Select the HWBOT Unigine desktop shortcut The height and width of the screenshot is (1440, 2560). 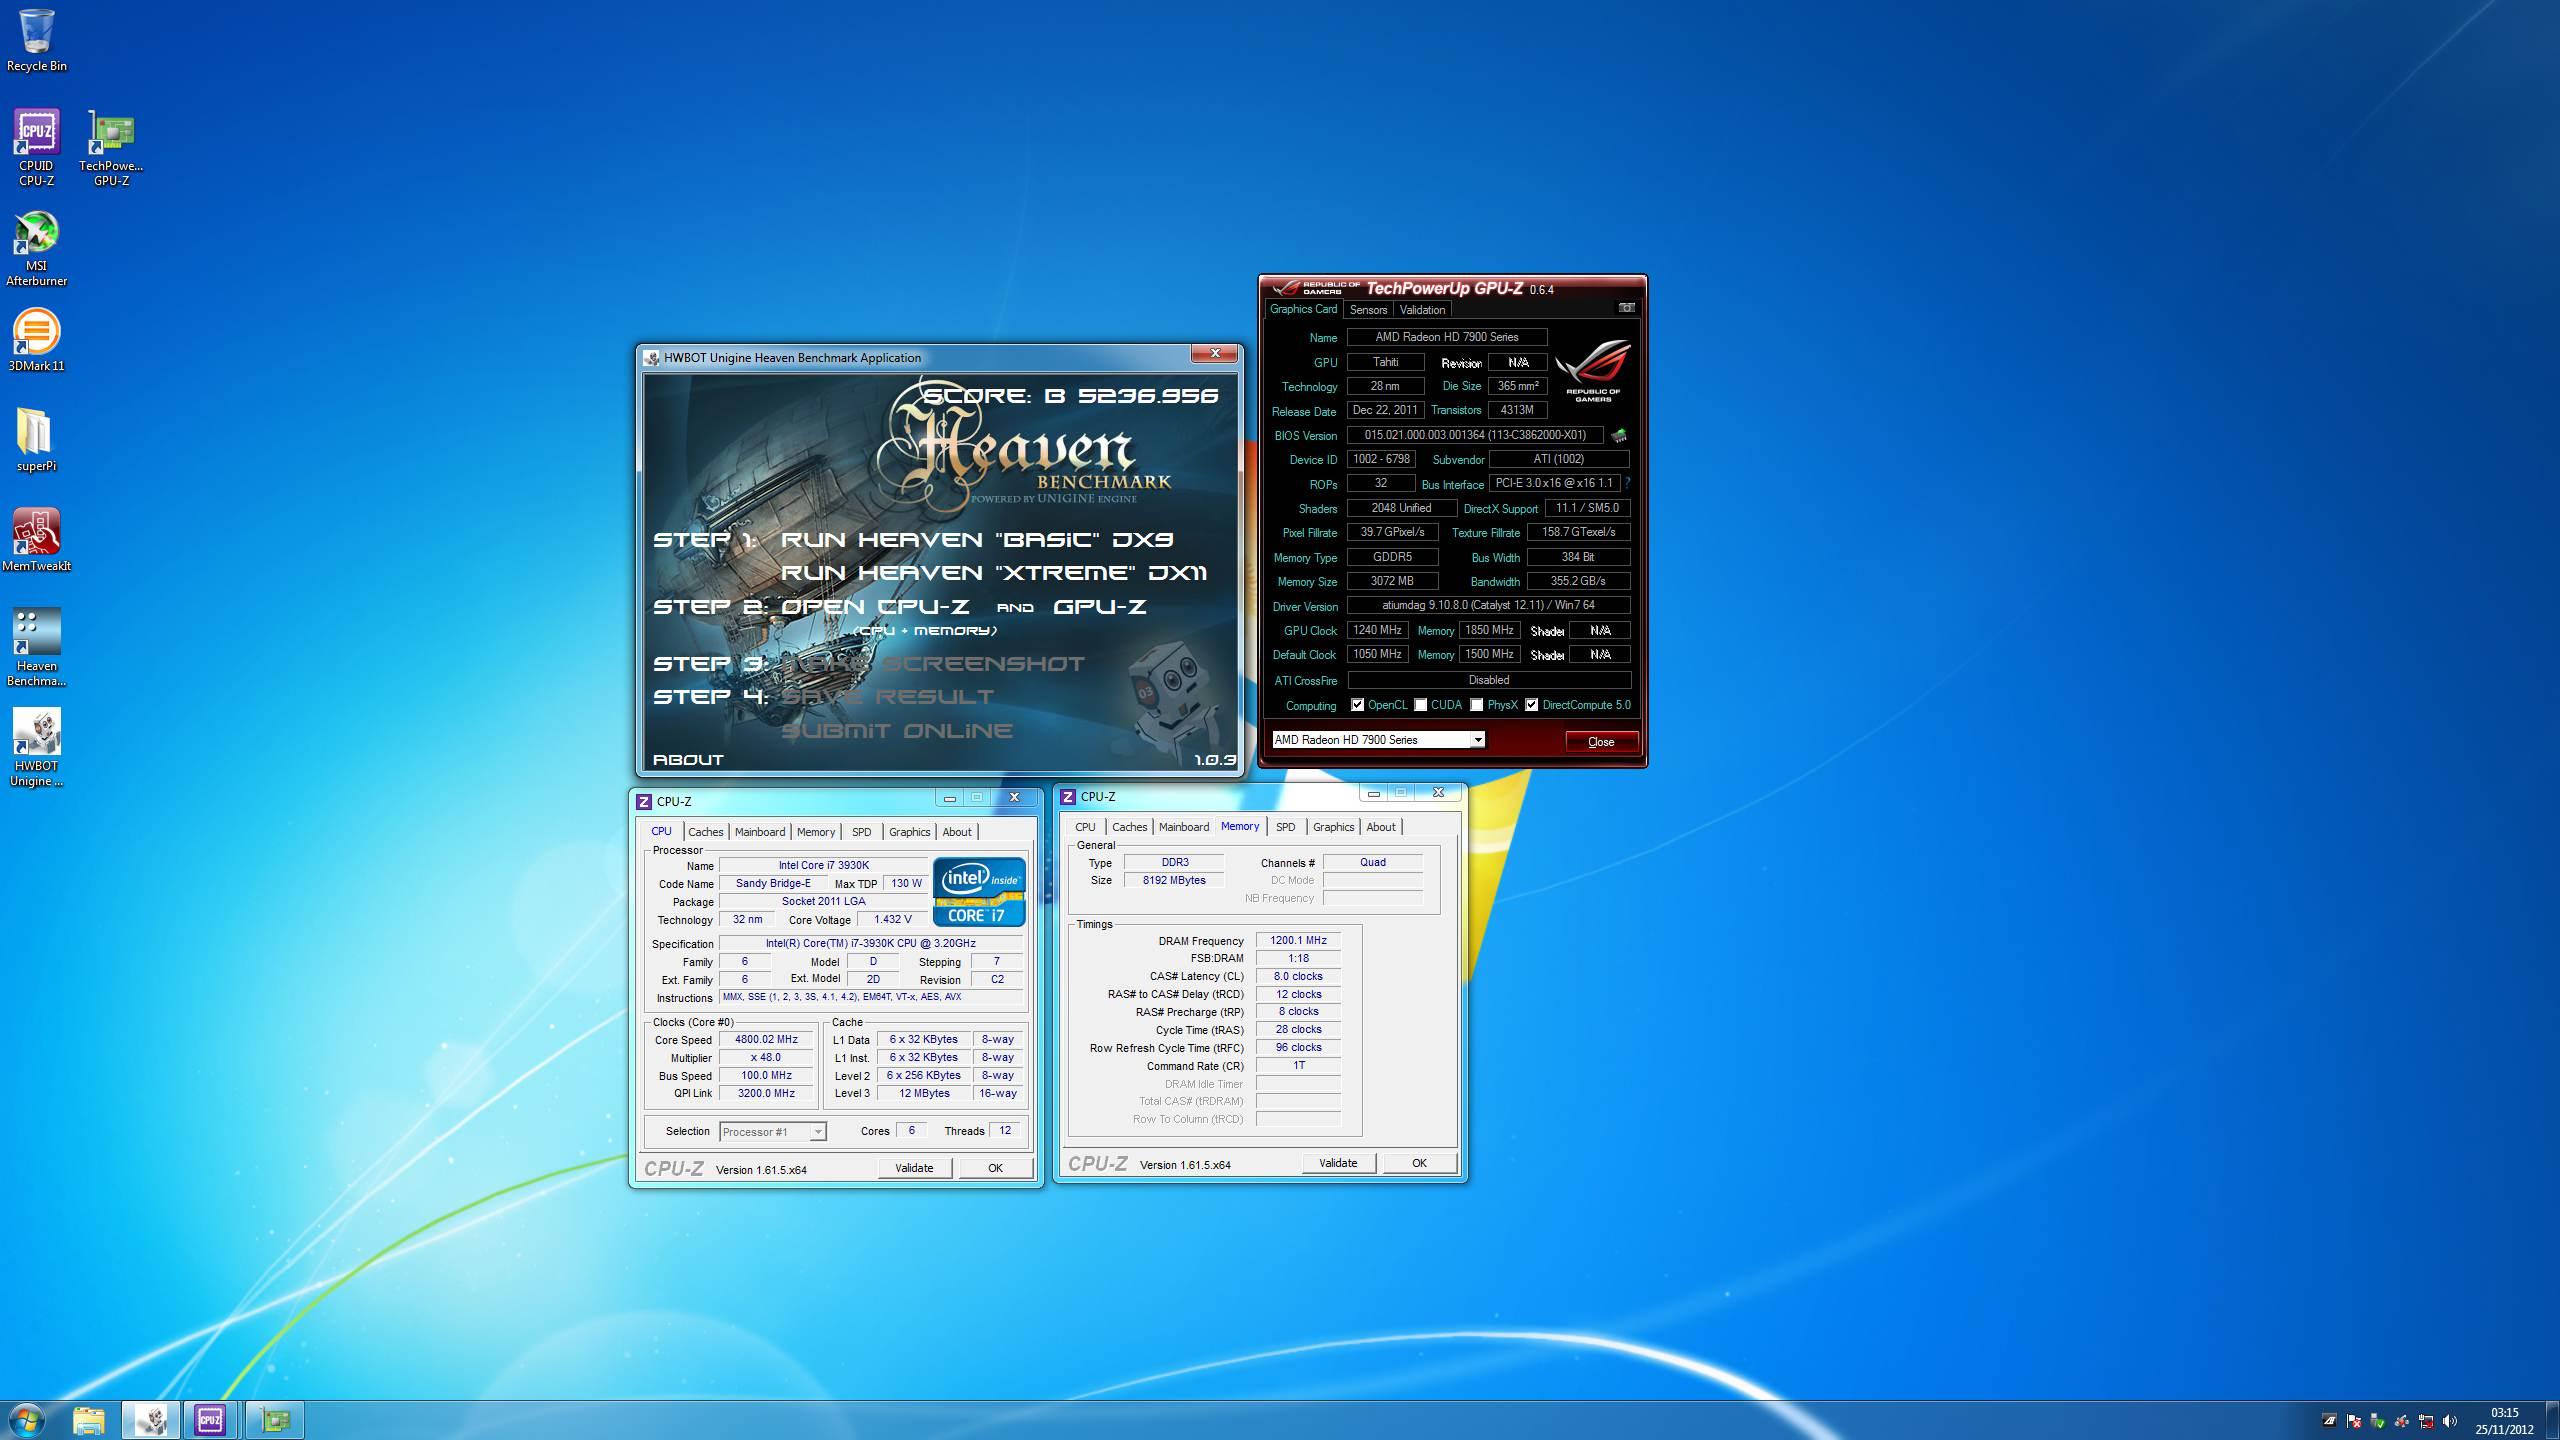[x=36, y=748]
